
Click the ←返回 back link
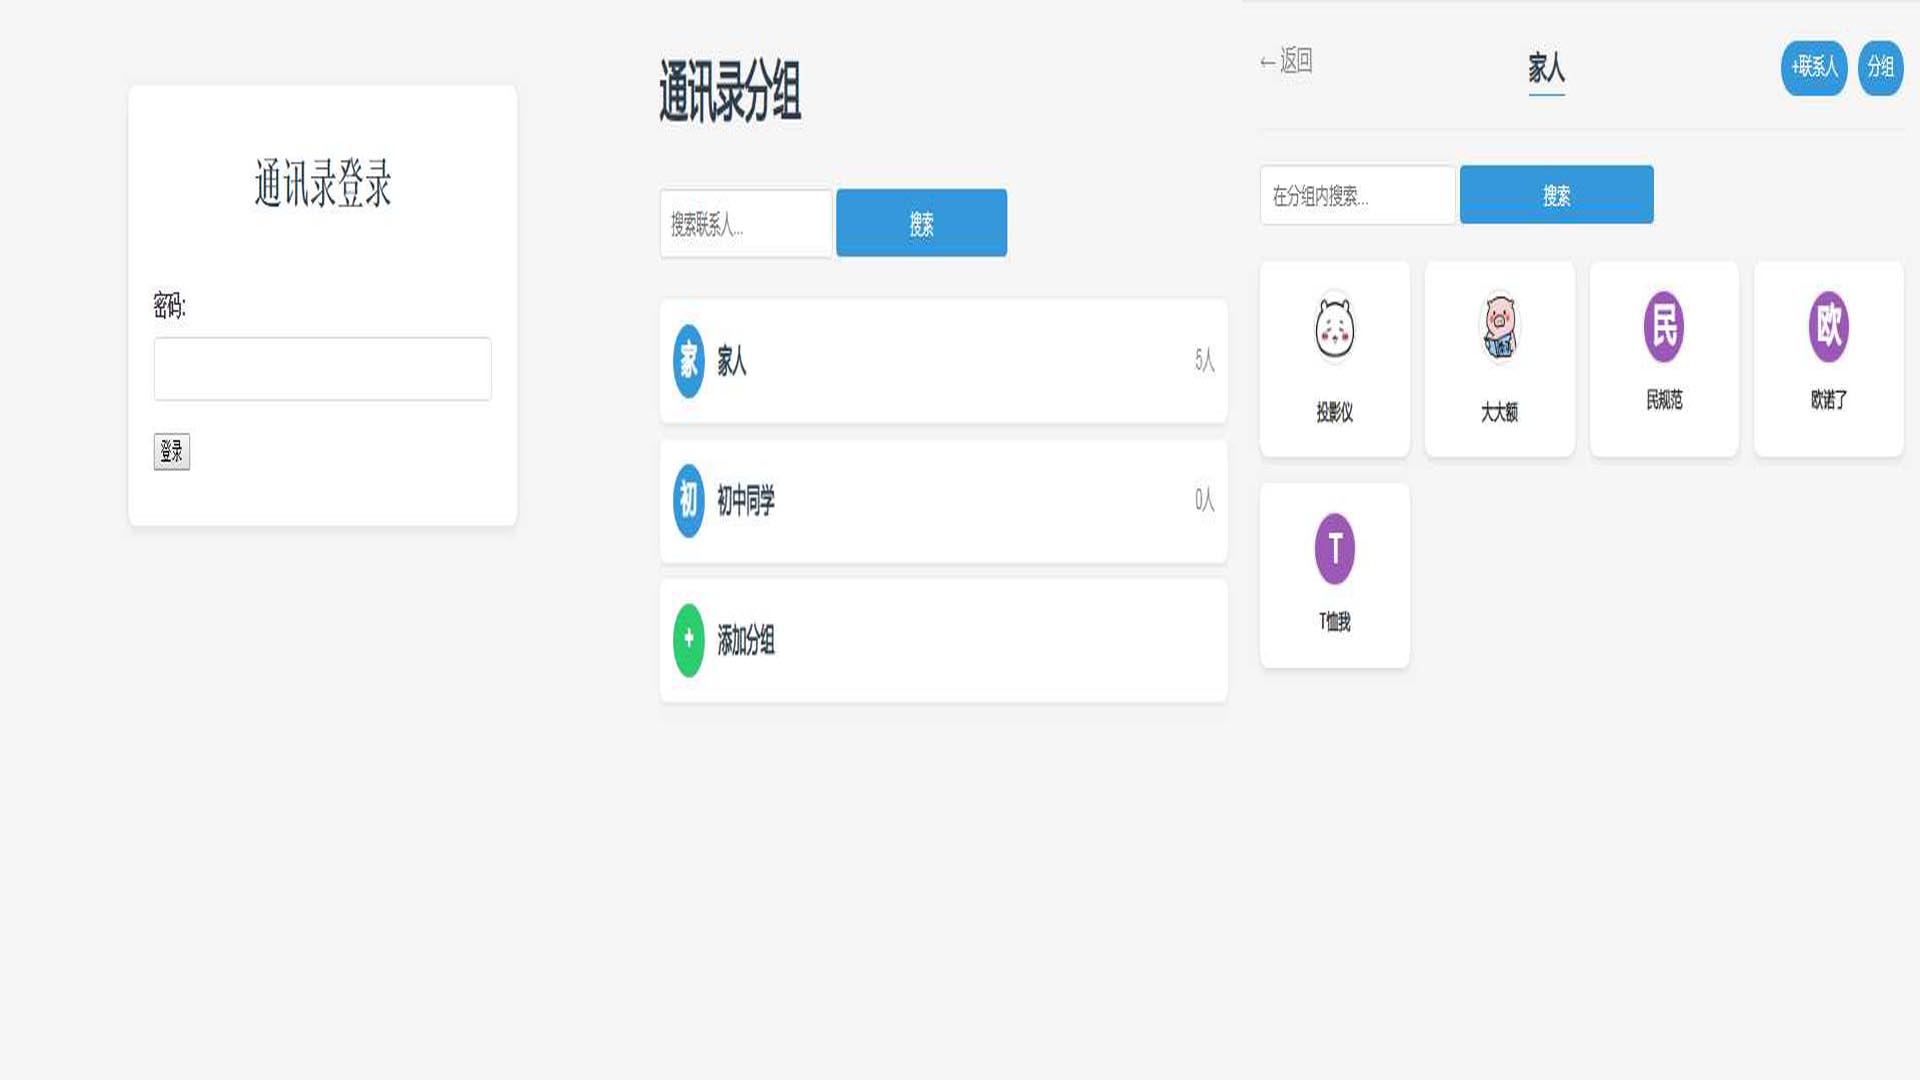pos(1286,61)
